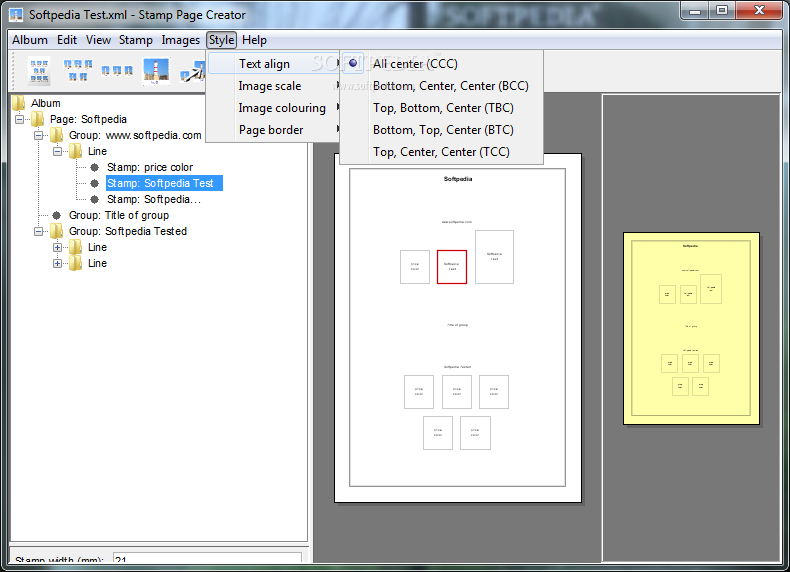
Task: Select the Album root tree label
Action: (46, 103)
